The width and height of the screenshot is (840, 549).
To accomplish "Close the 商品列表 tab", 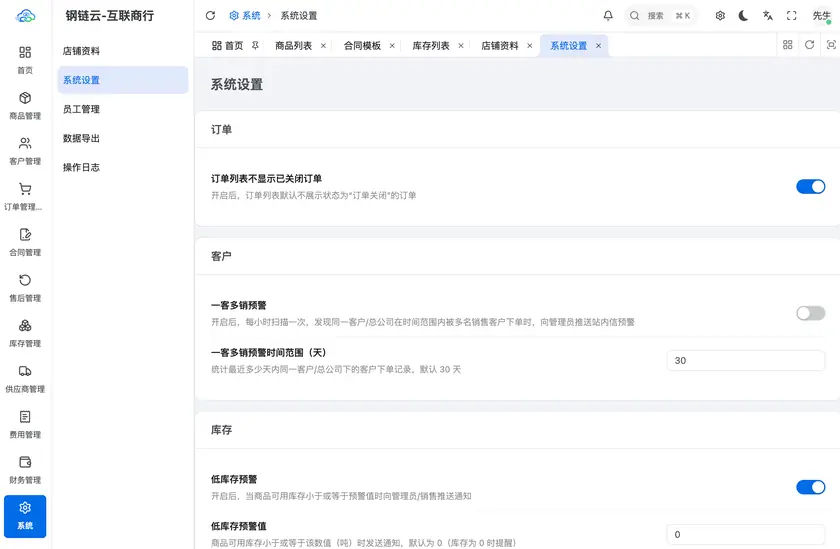I will click(324, 46).
